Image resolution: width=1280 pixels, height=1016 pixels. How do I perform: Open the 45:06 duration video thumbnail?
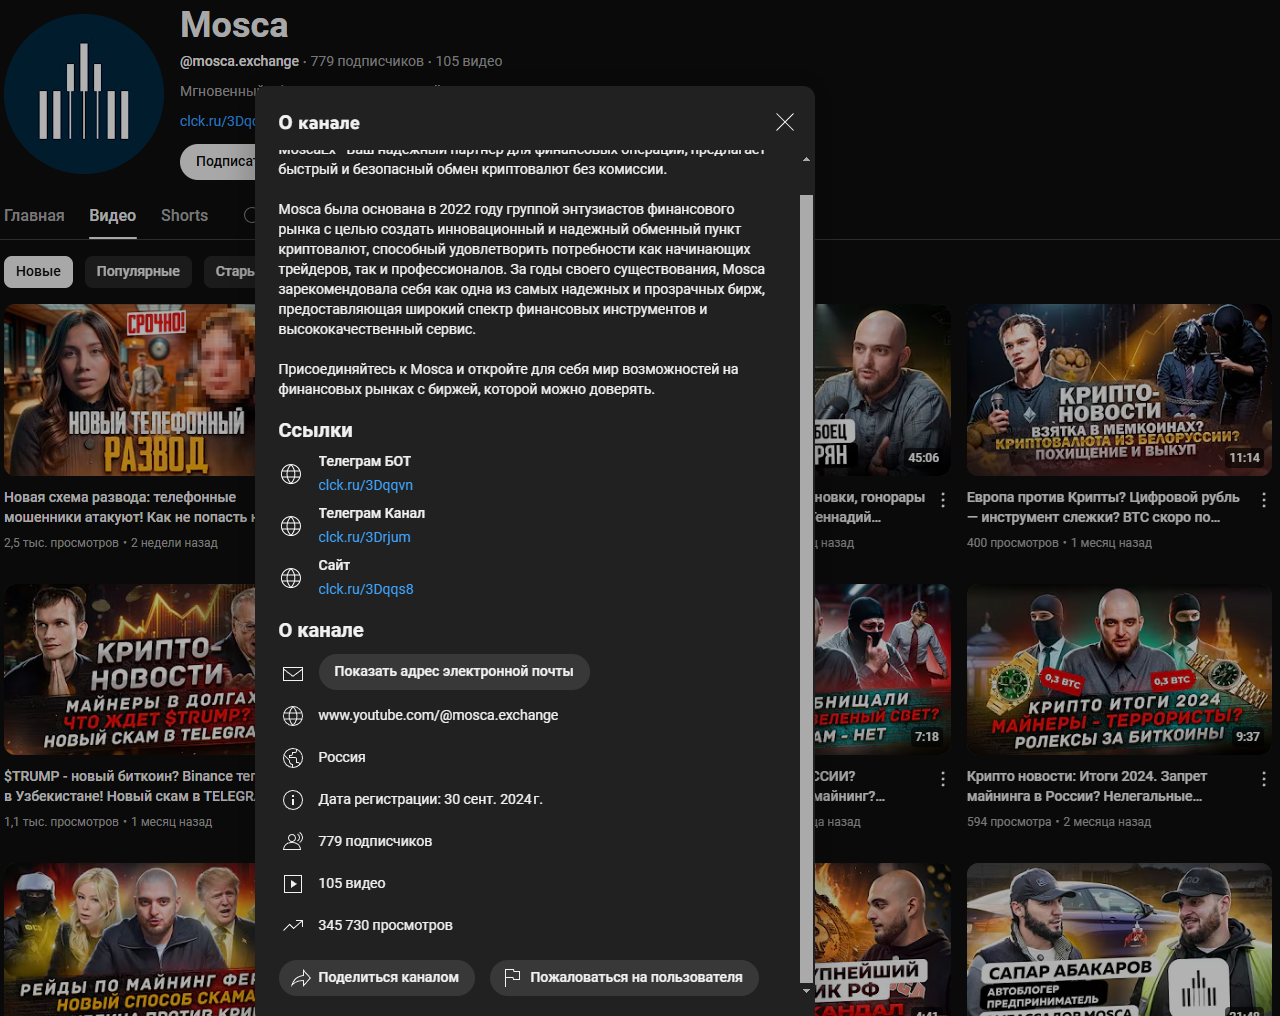pos(883,390)
